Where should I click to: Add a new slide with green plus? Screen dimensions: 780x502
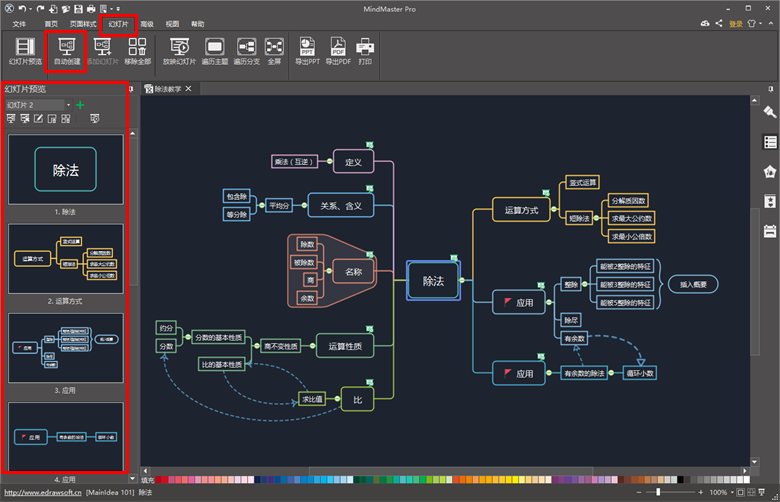click(80, 104)
